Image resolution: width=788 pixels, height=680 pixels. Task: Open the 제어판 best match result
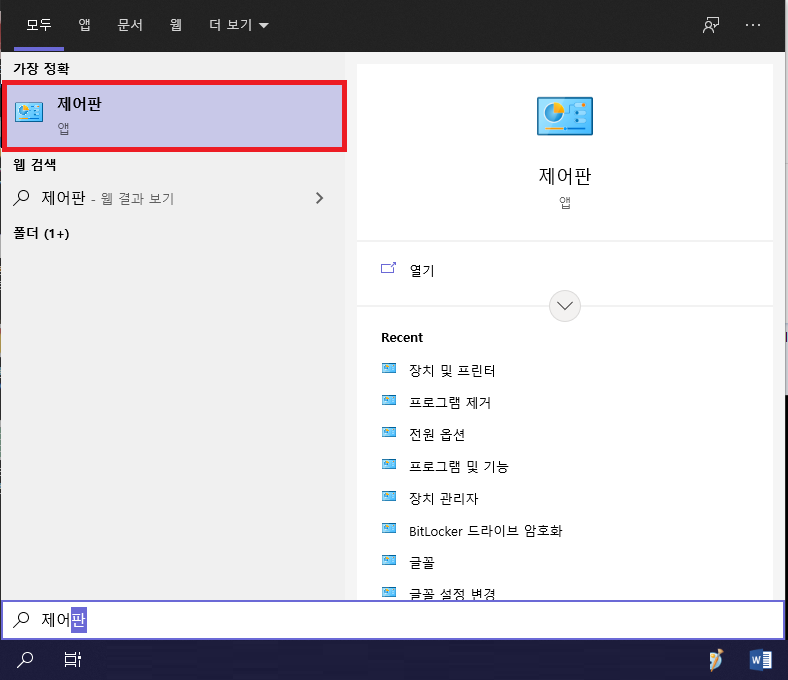(174, 116)
